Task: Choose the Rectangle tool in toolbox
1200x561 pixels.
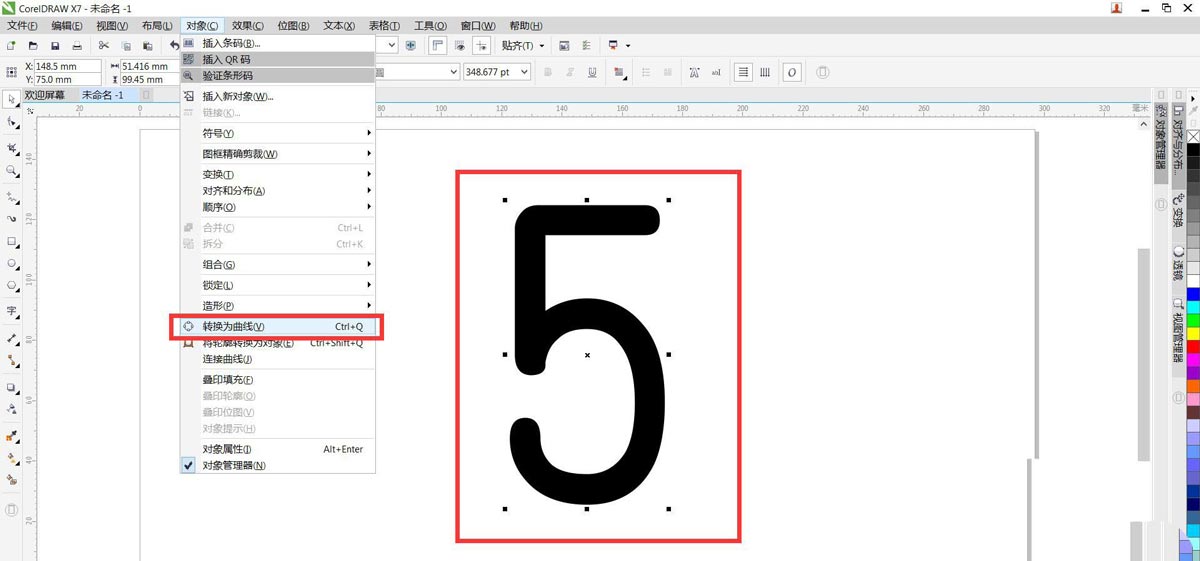Action: tap(11, 242)
